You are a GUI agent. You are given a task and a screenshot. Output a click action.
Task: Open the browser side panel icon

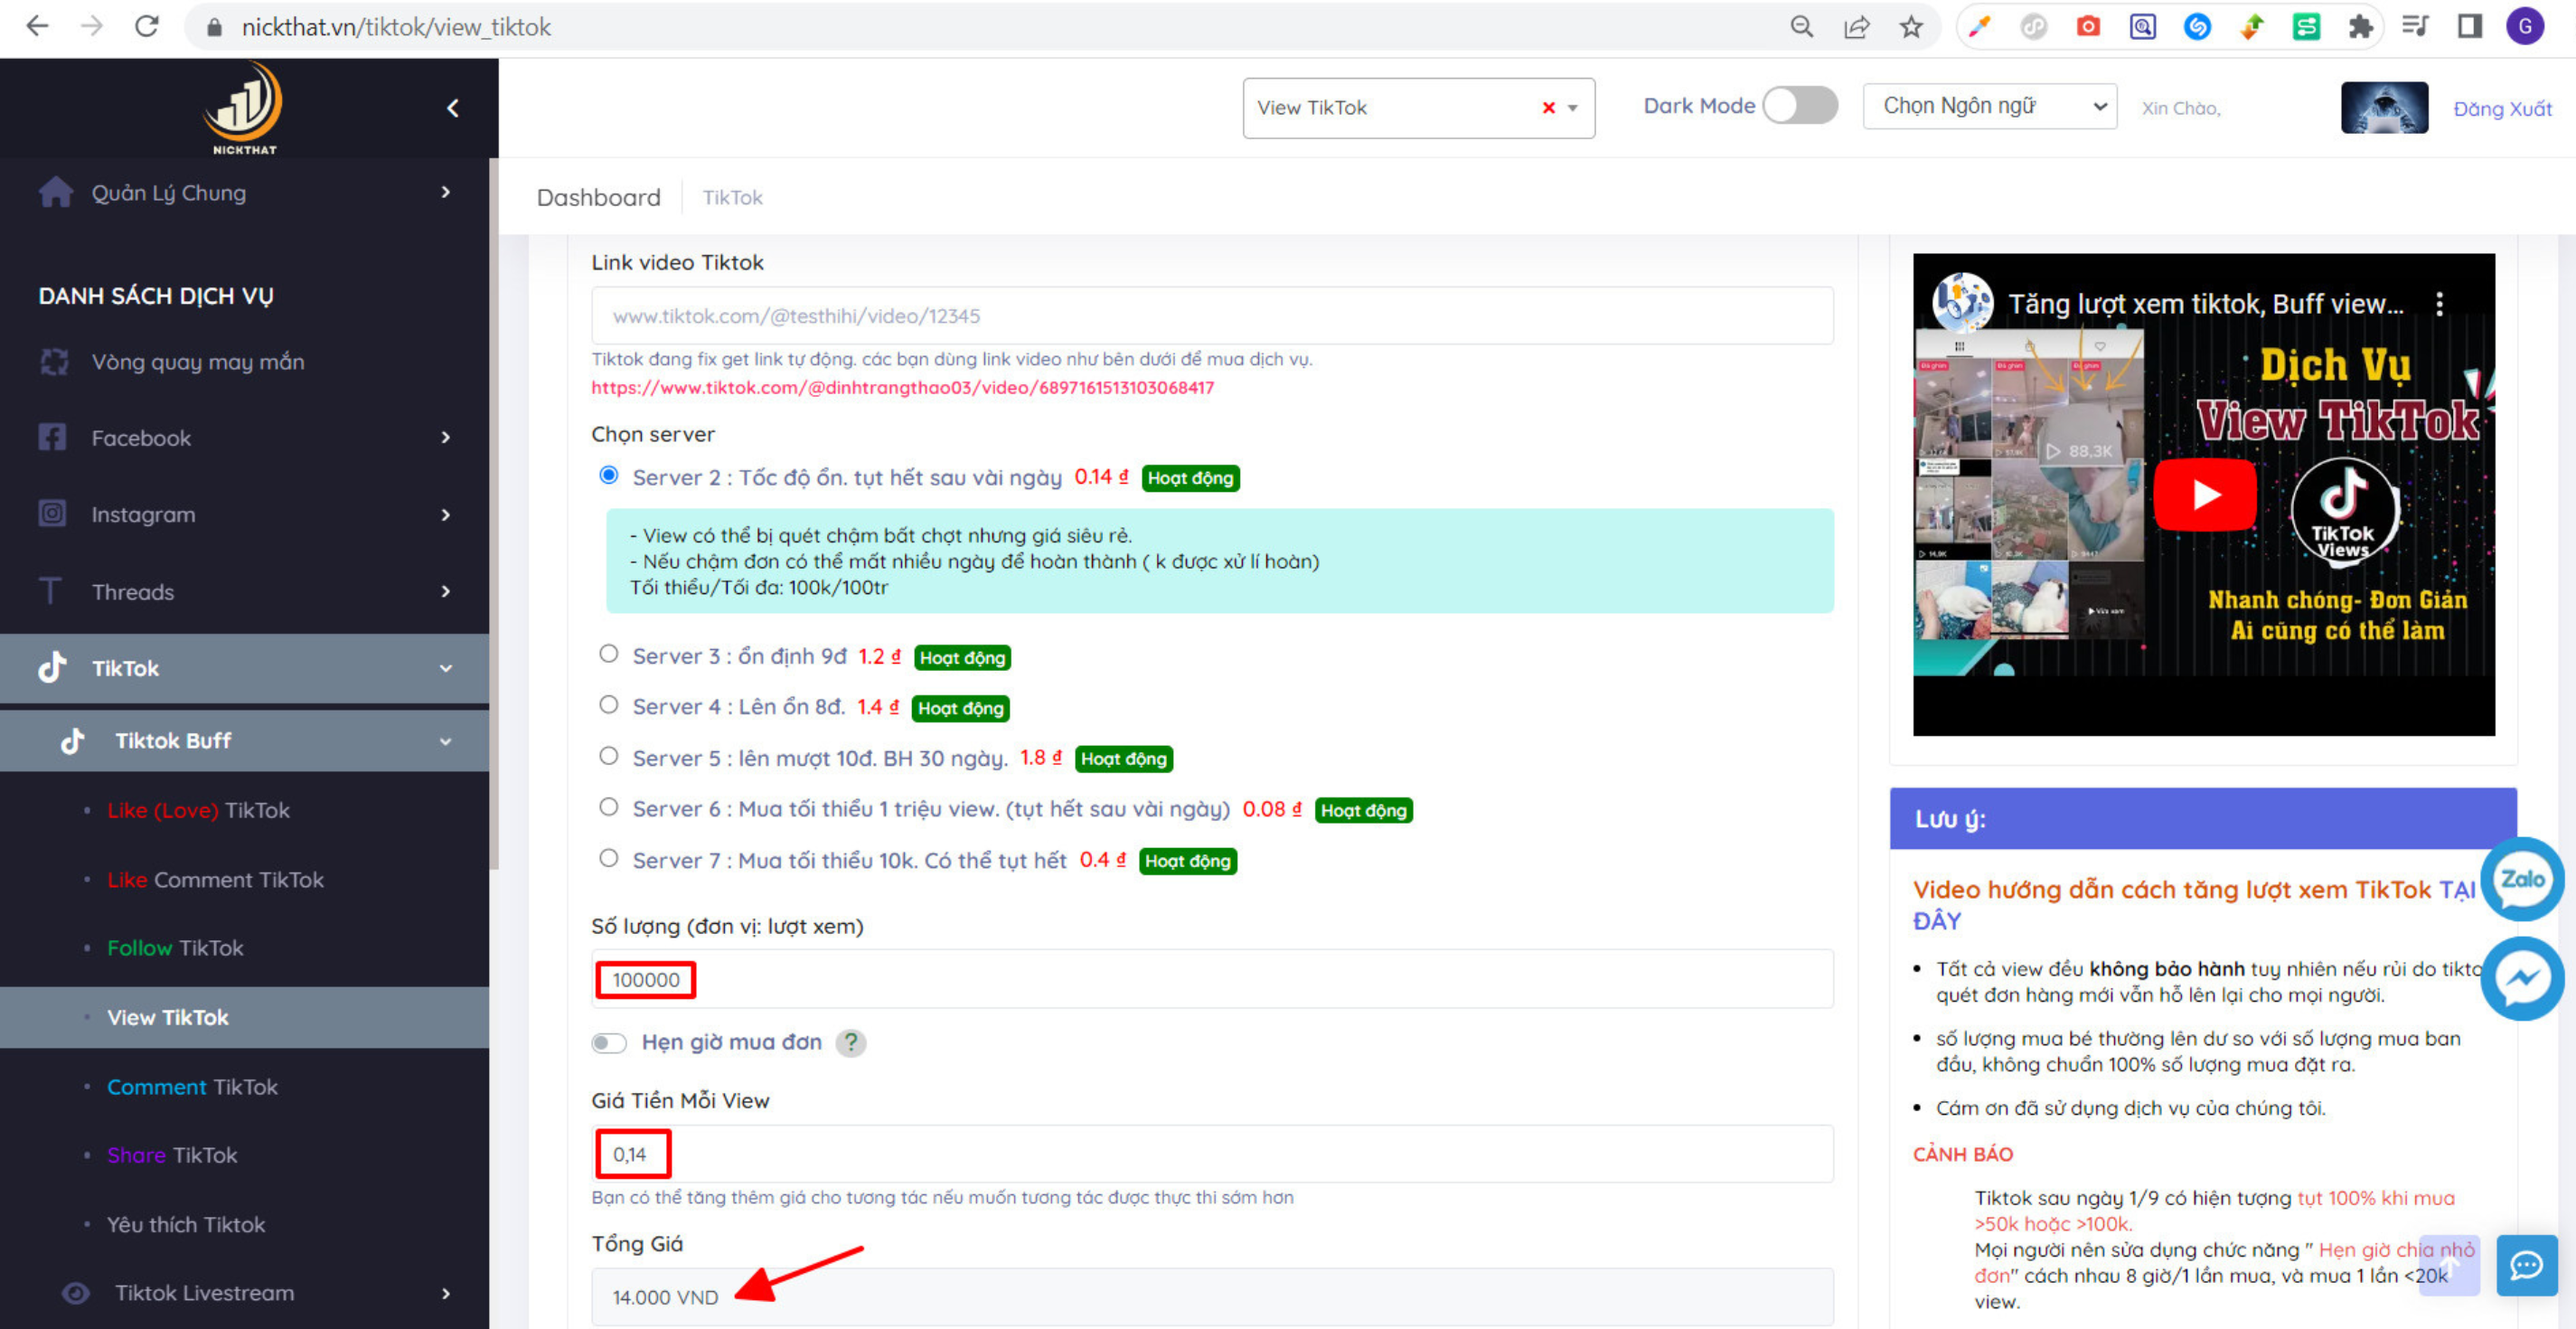click(x=2469, y=27)
